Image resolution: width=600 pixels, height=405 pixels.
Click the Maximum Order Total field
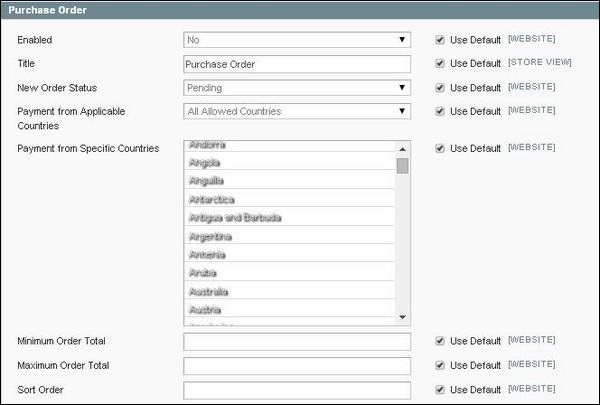[297, 366]
